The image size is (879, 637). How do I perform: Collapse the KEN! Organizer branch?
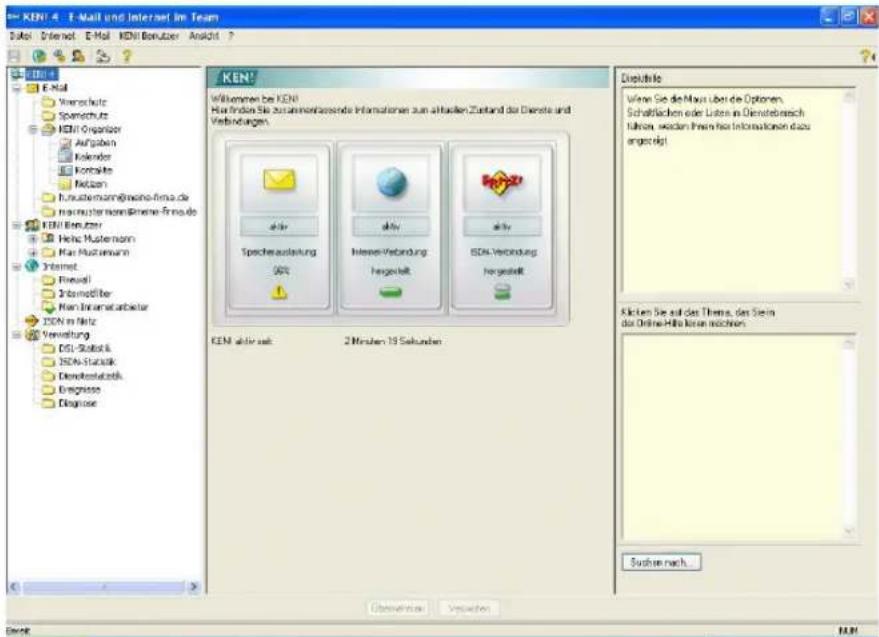click(33, 129)
